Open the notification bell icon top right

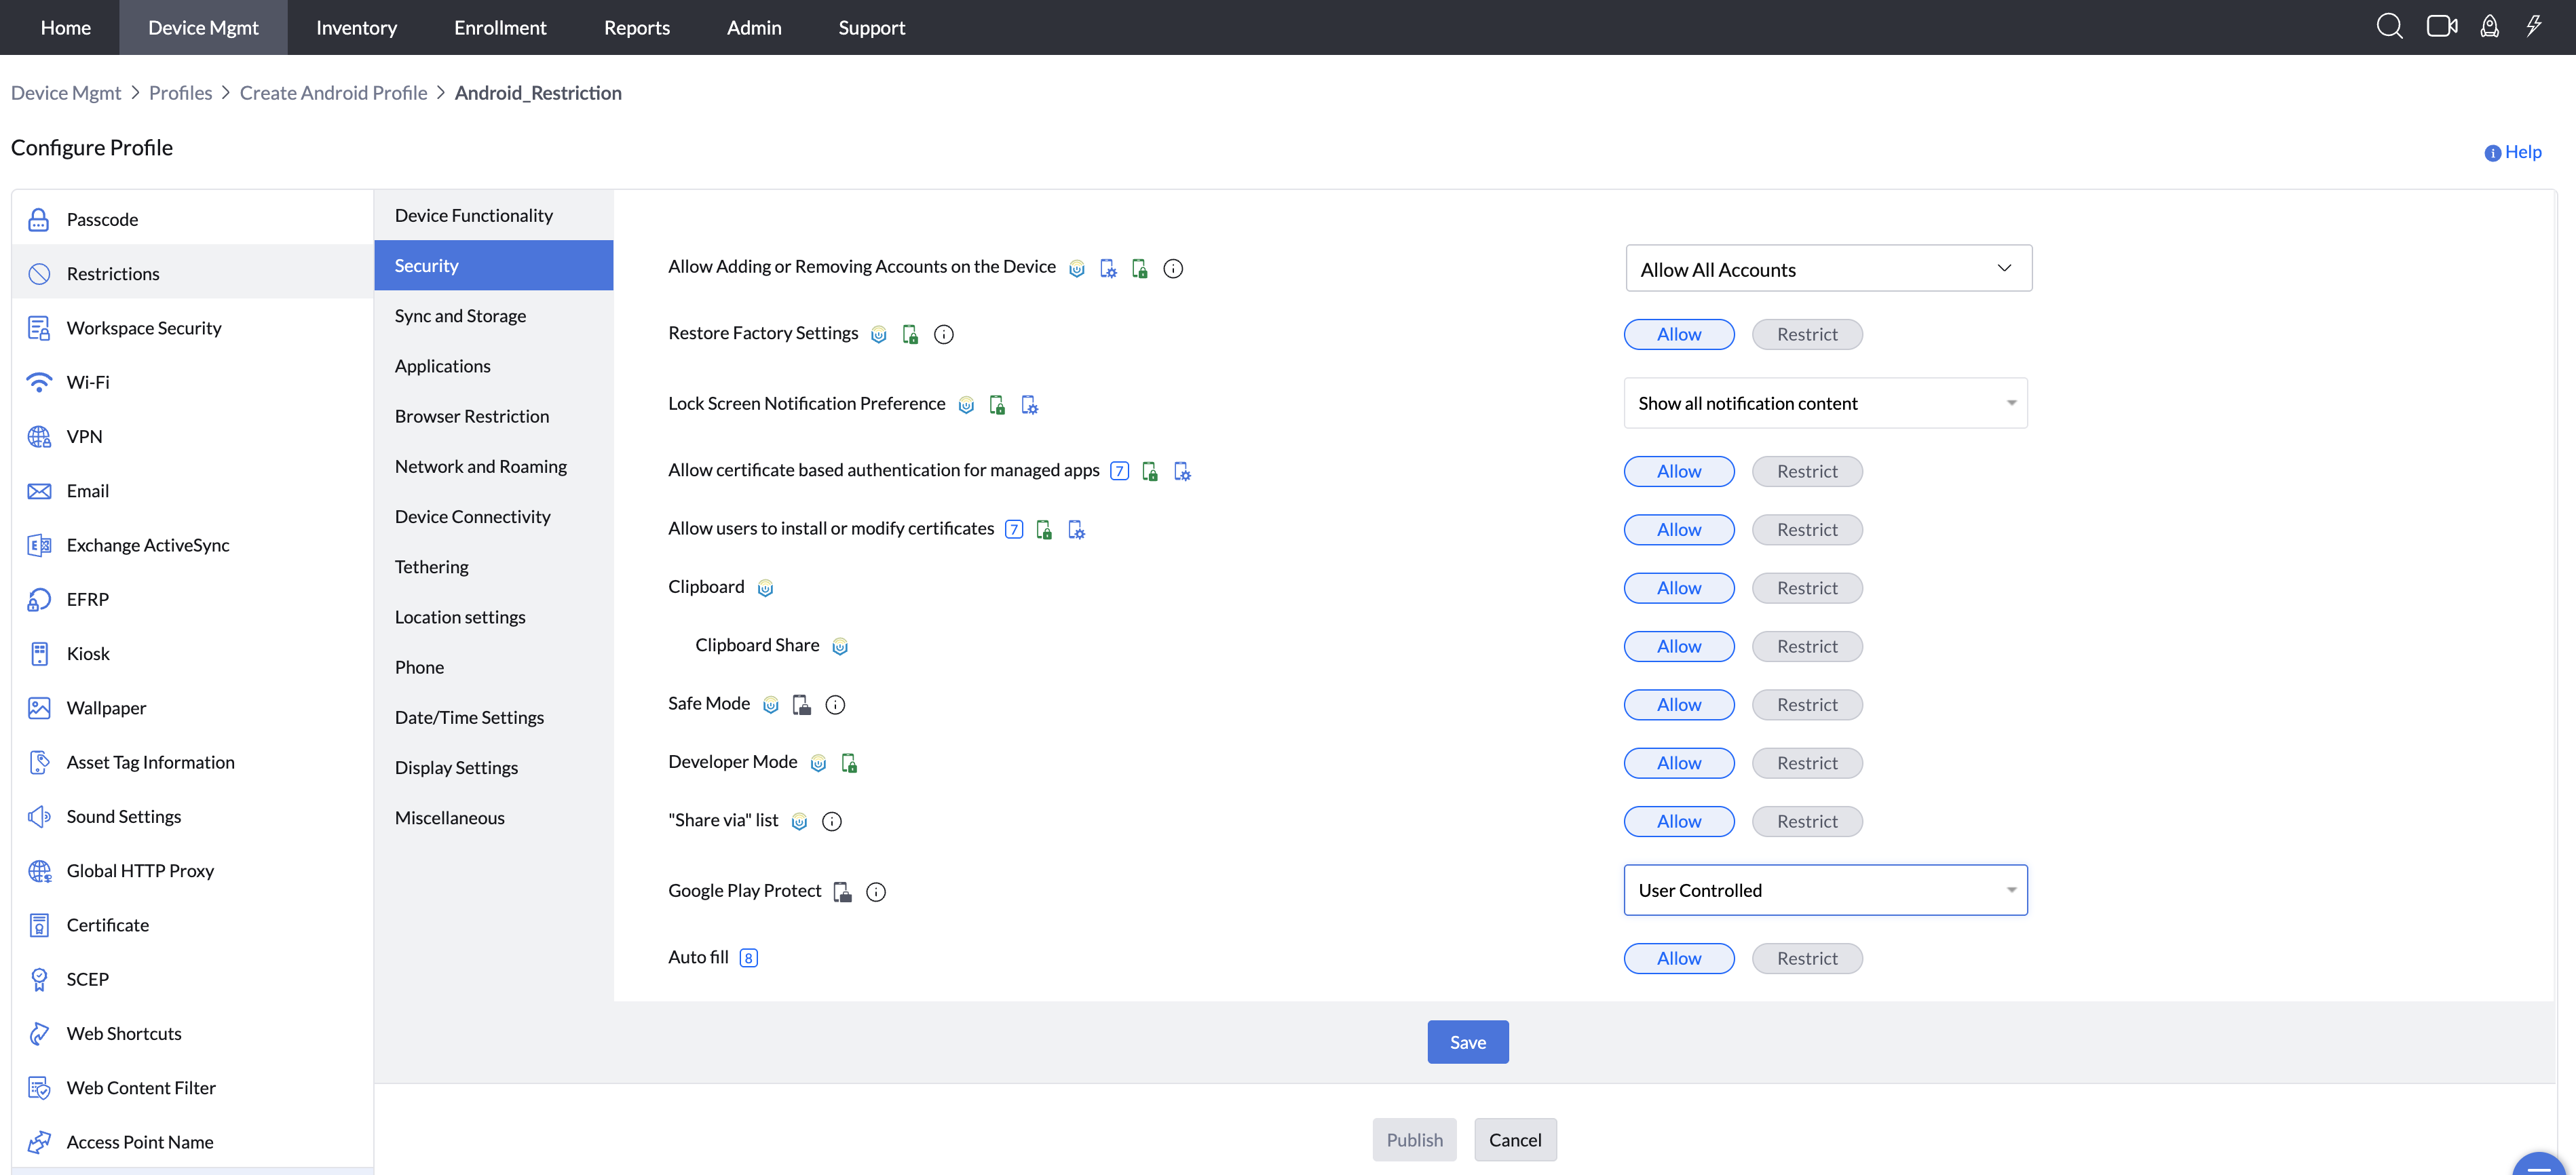2488,26
